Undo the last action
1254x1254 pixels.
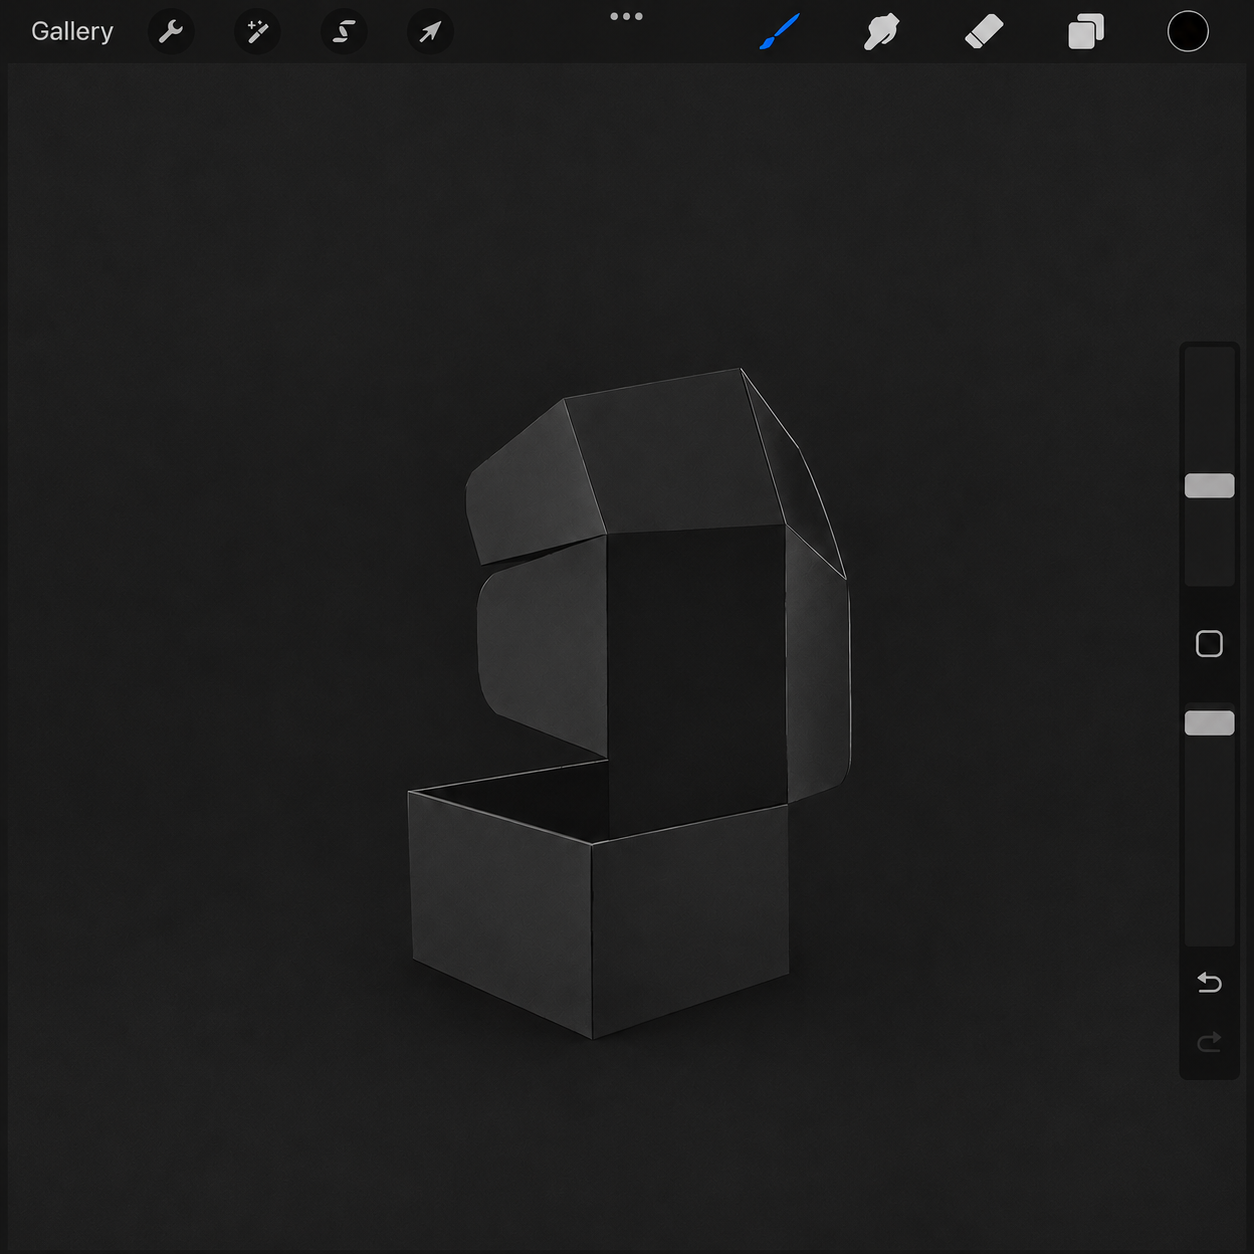pyautogui.click(x=1209, y=983)
